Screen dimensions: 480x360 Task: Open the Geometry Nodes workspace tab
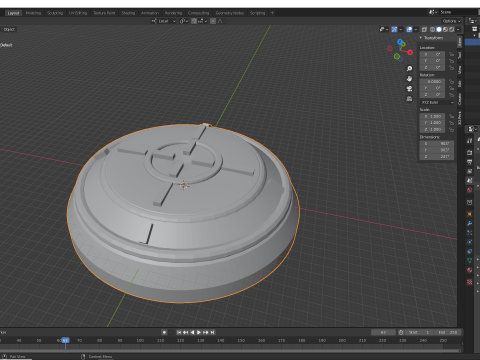coord(230,13)
